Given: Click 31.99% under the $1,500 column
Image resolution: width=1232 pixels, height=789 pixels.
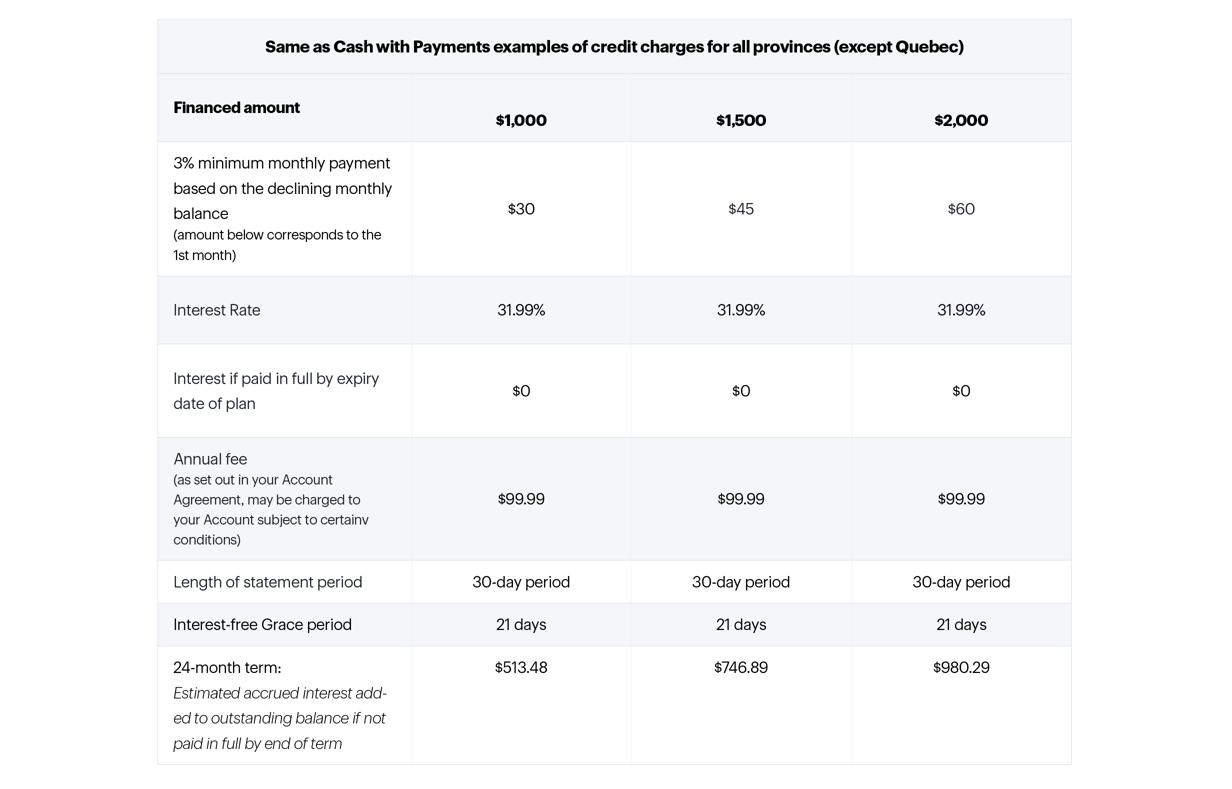Looking at the screenshot, I should (x=741, y=310).
